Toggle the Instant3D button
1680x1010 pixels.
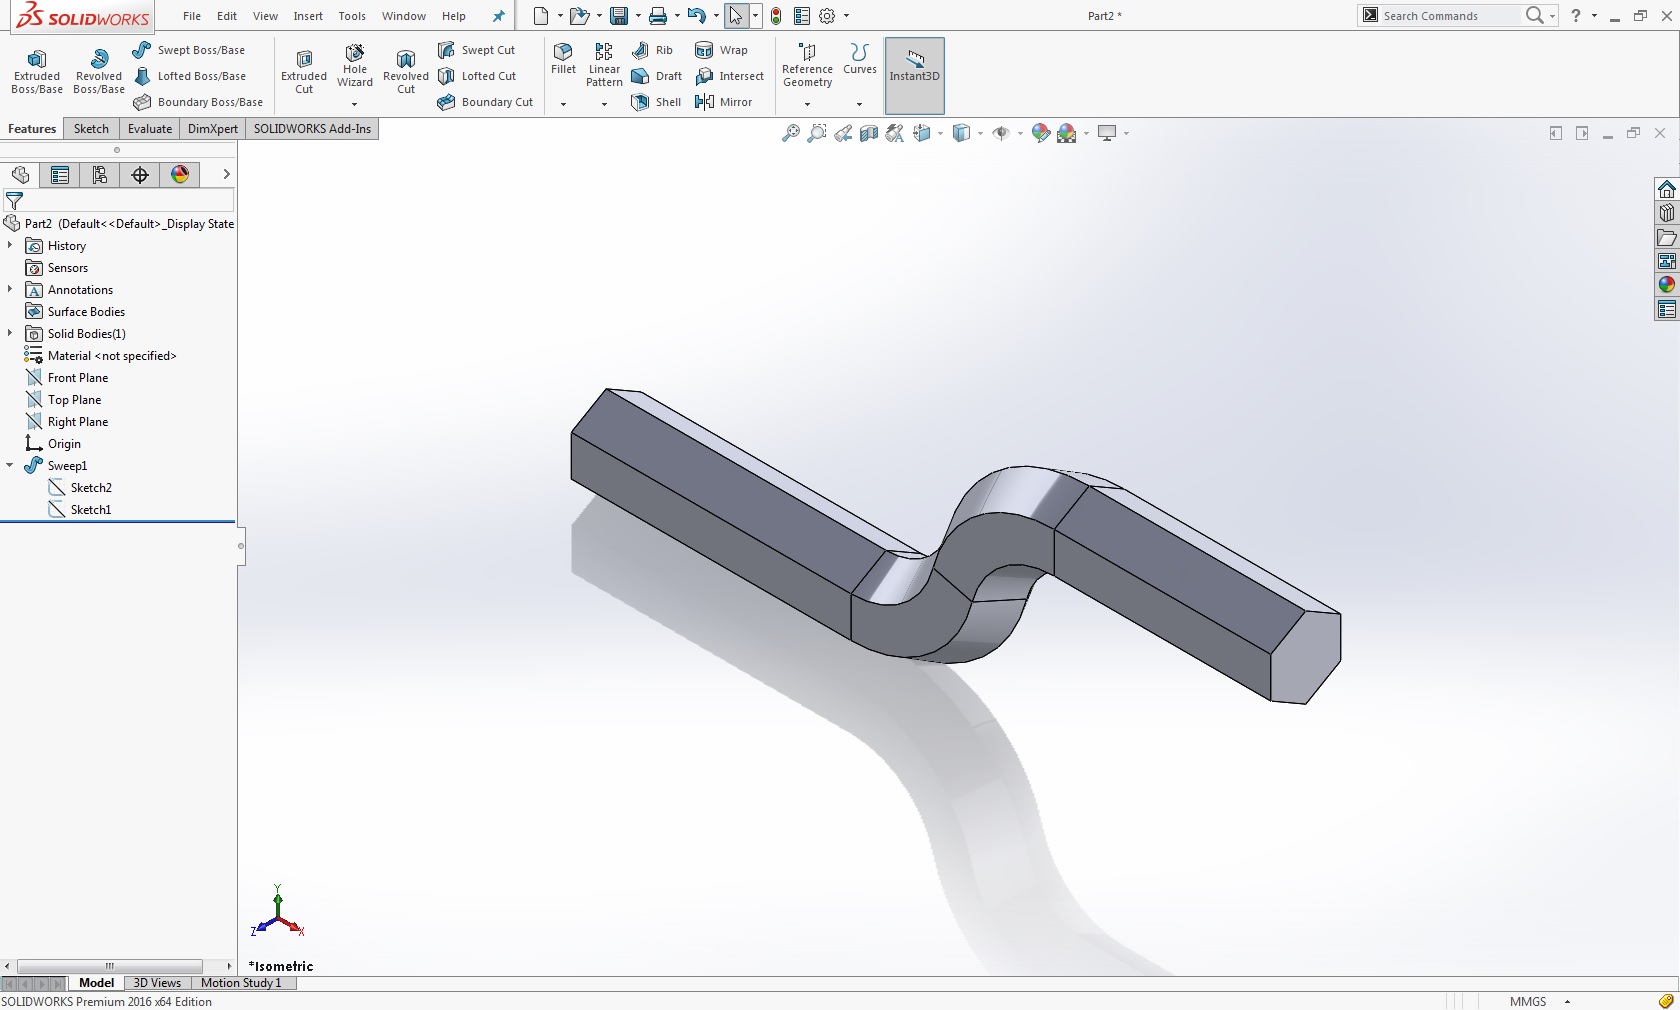(x=914, y=68)
